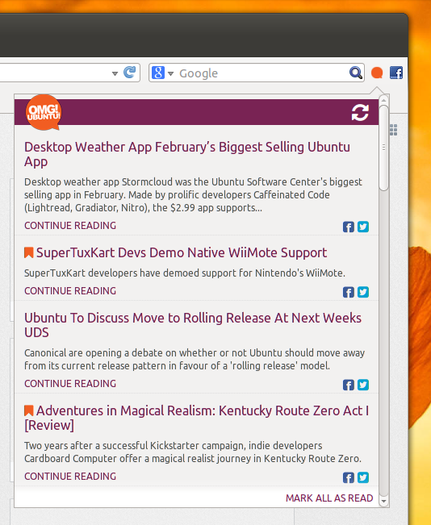Viewport: 431px width, 525px height.
Task: Open headline Desktop Weather App February's Biggest Selling
Action: (x=187, y=154)
